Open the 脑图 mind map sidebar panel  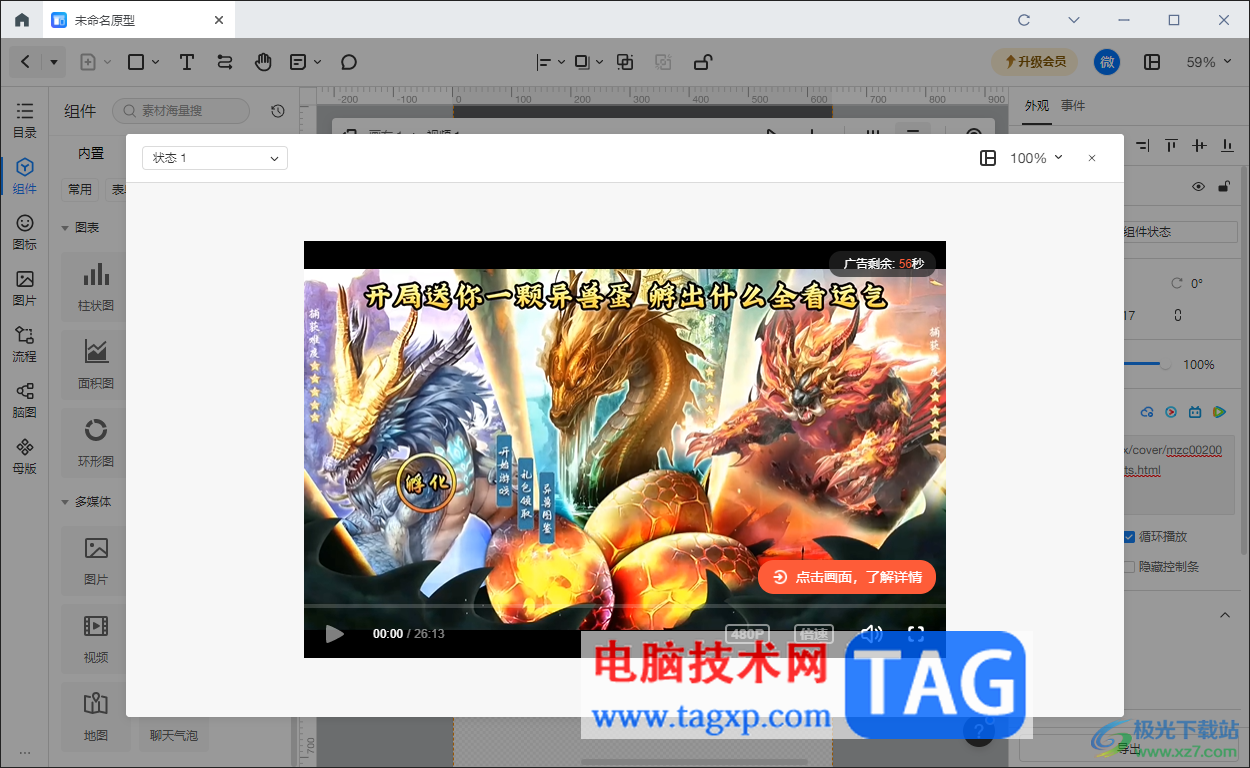click(x=25, y=400)
